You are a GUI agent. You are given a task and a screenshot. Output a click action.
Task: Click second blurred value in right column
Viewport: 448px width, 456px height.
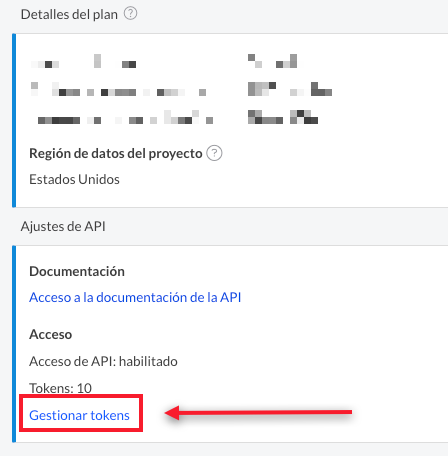click(x=290, y=89)
